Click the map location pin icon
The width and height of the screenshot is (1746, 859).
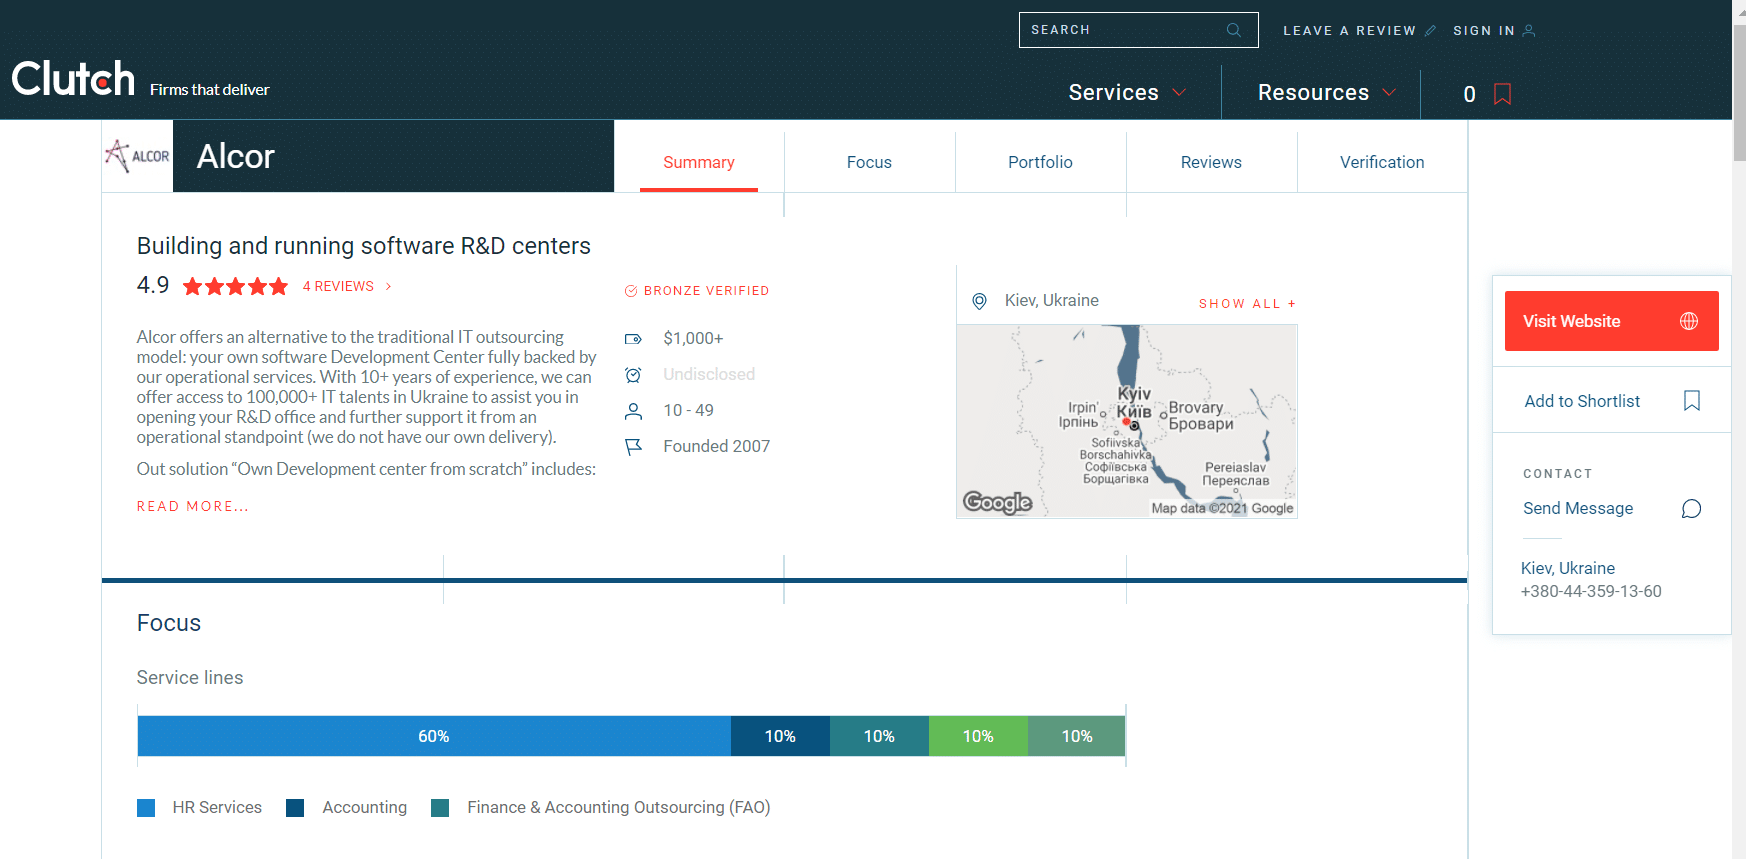click(x=980, y=301)
